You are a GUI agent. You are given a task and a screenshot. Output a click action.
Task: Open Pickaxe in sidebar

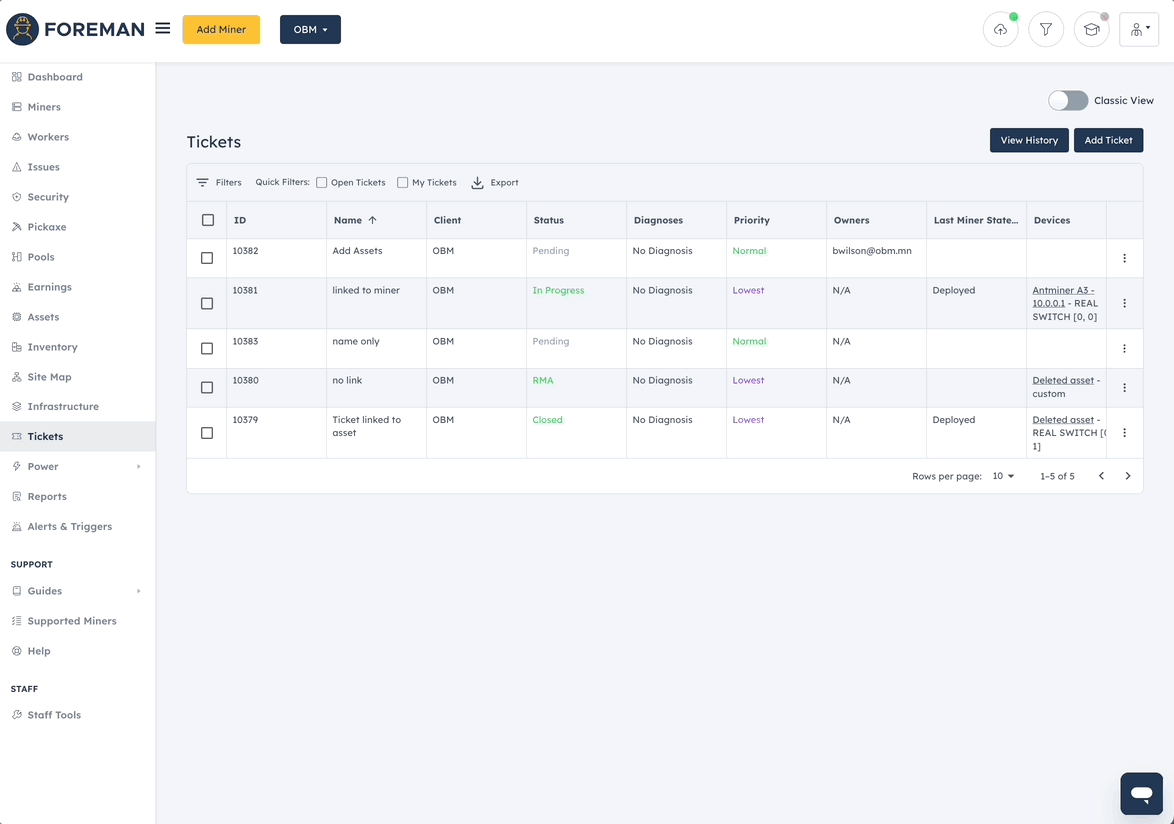tap(77, 227)
